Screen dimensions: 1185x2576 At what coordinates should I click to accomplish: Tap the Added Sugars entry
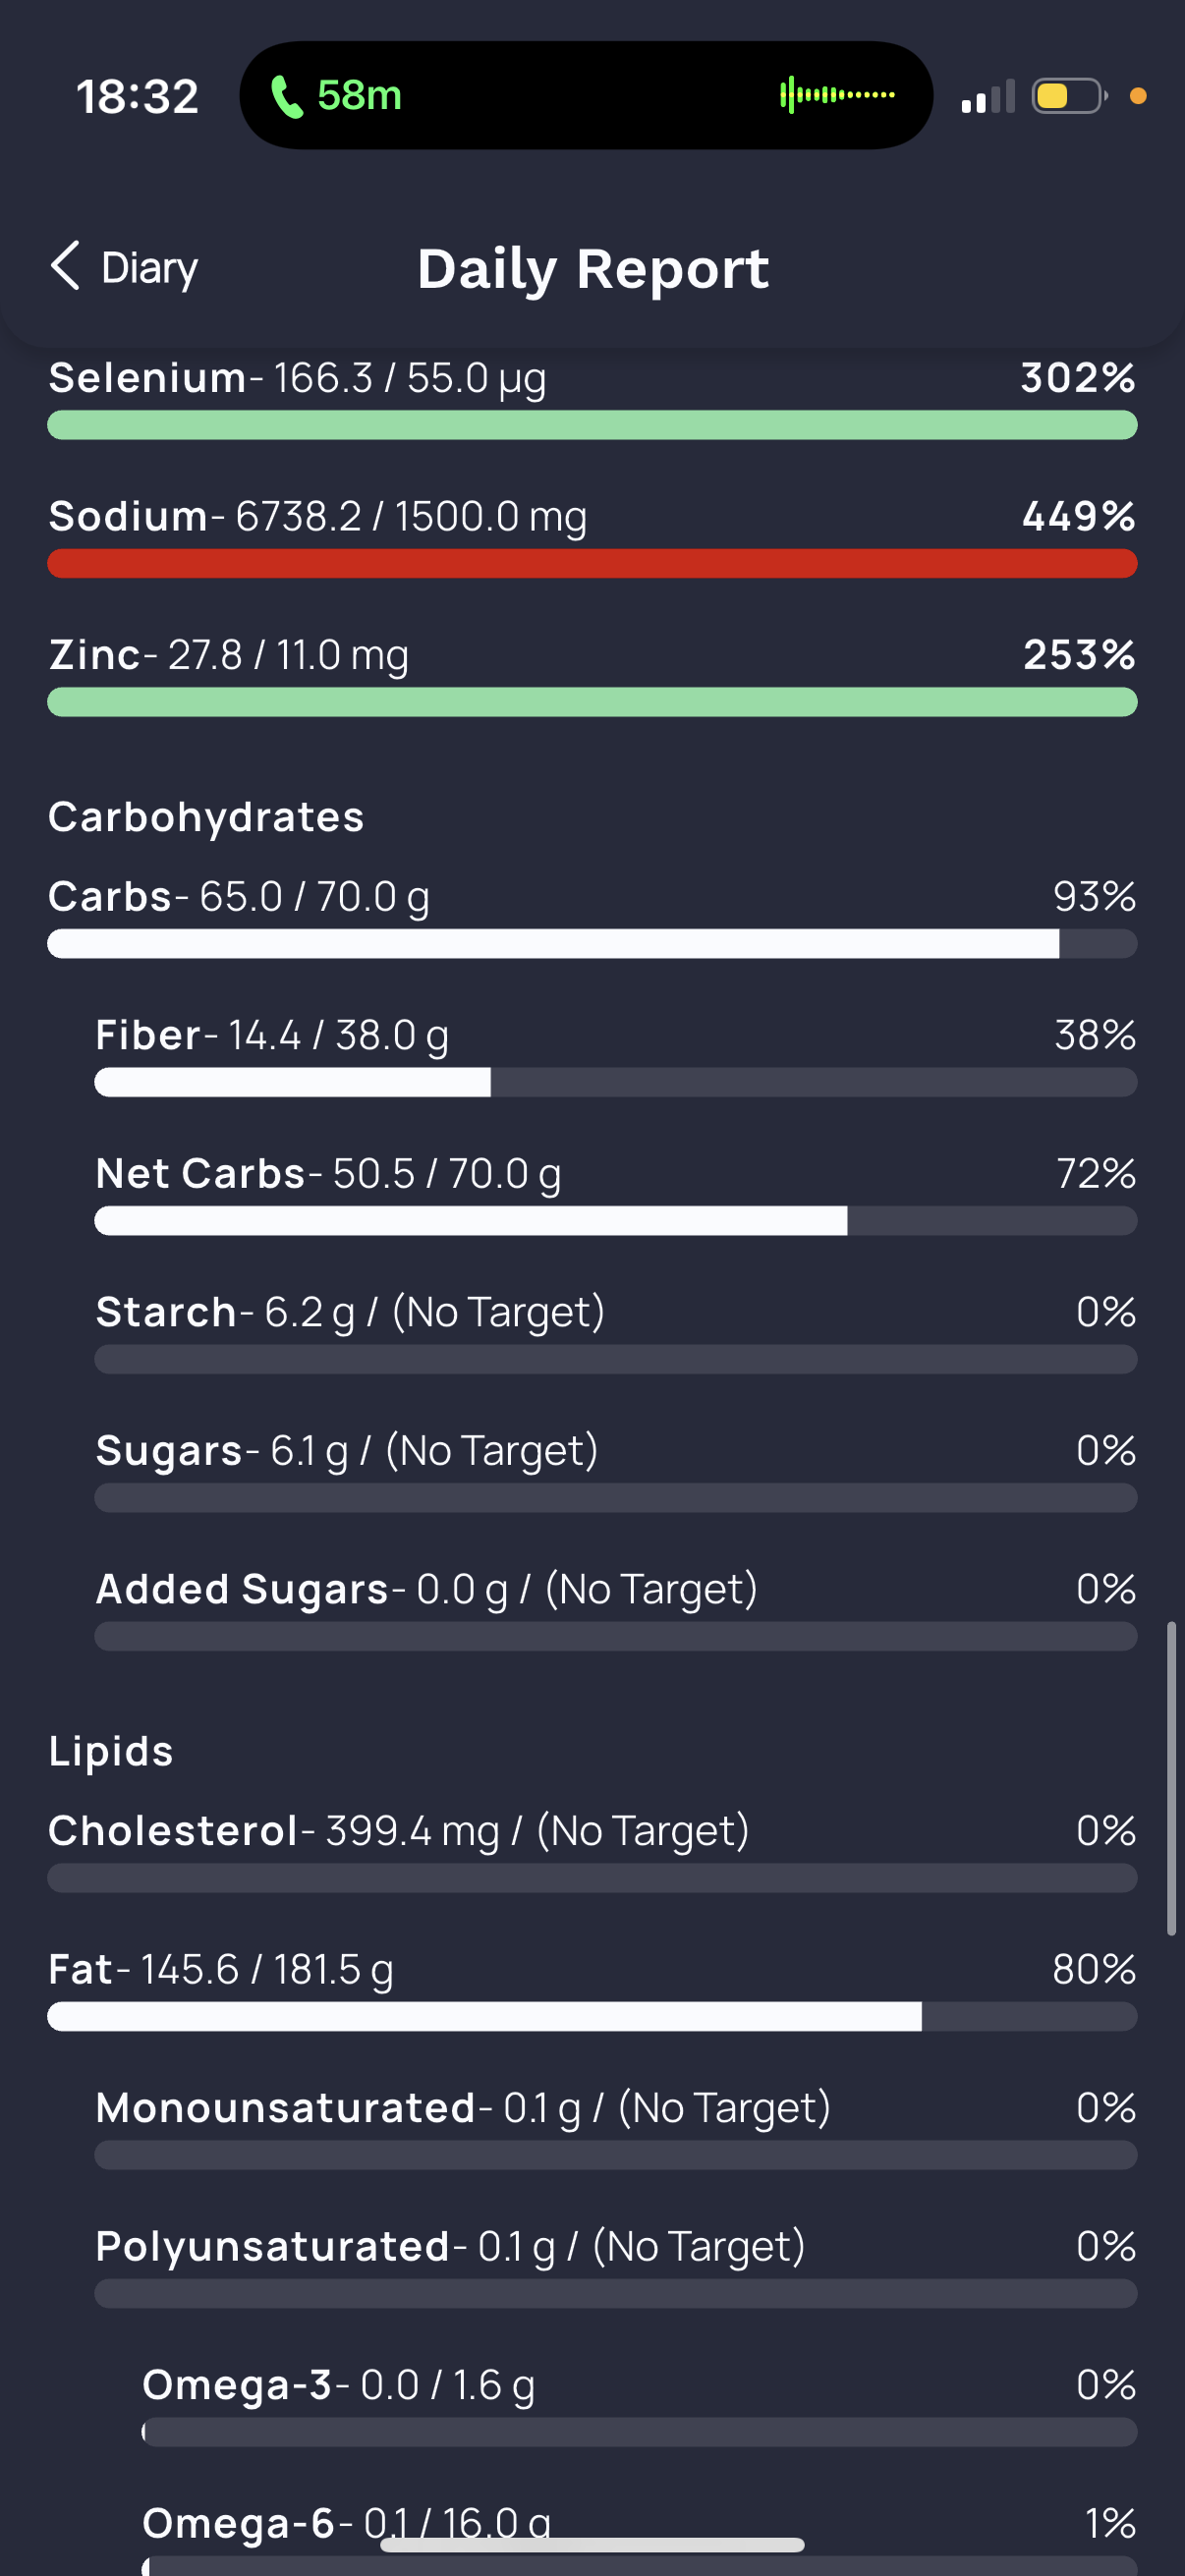[616, 1609]
